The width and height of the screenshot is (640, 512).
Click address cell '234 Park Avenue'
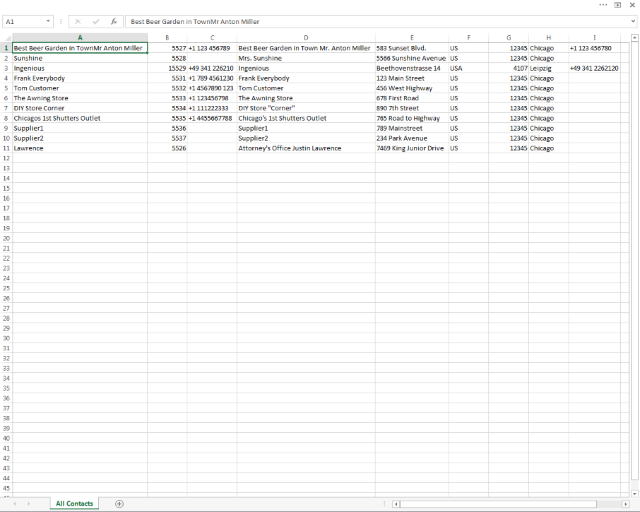point(412,138)
